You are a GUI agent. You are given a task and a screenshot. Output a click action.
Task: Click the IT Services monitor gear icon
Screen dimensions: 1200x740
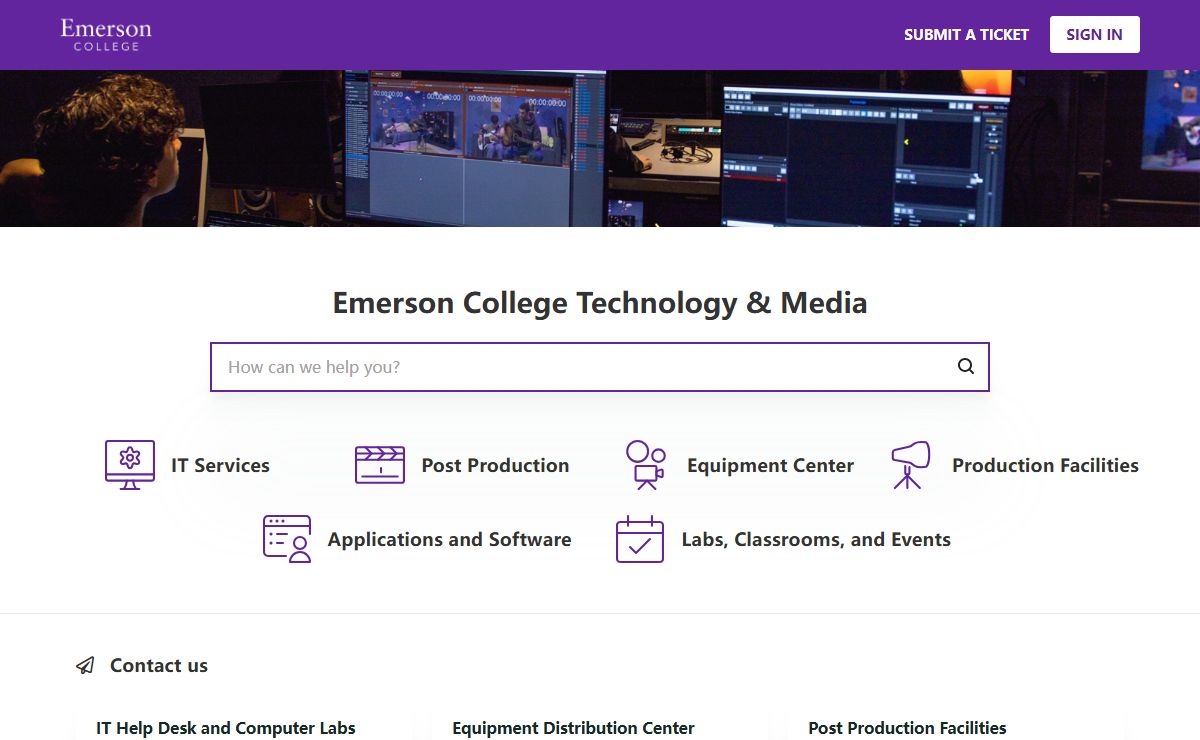coord(130,465)
